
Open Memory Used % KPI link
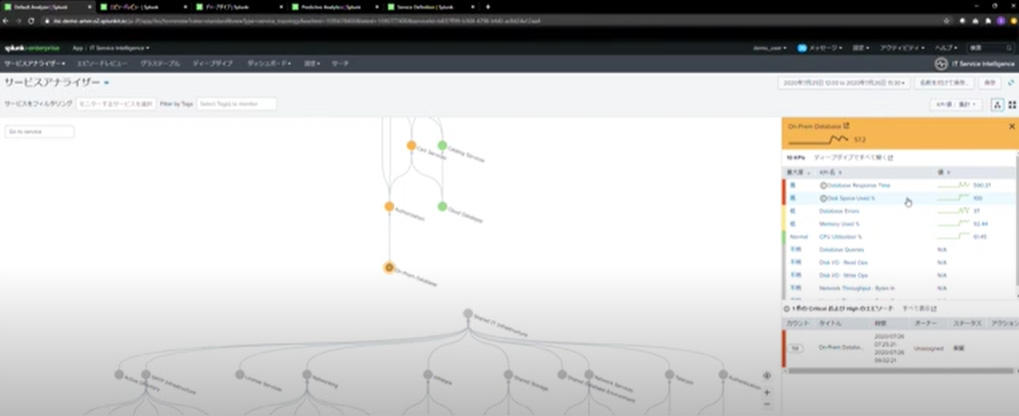[x=839, y=224]
